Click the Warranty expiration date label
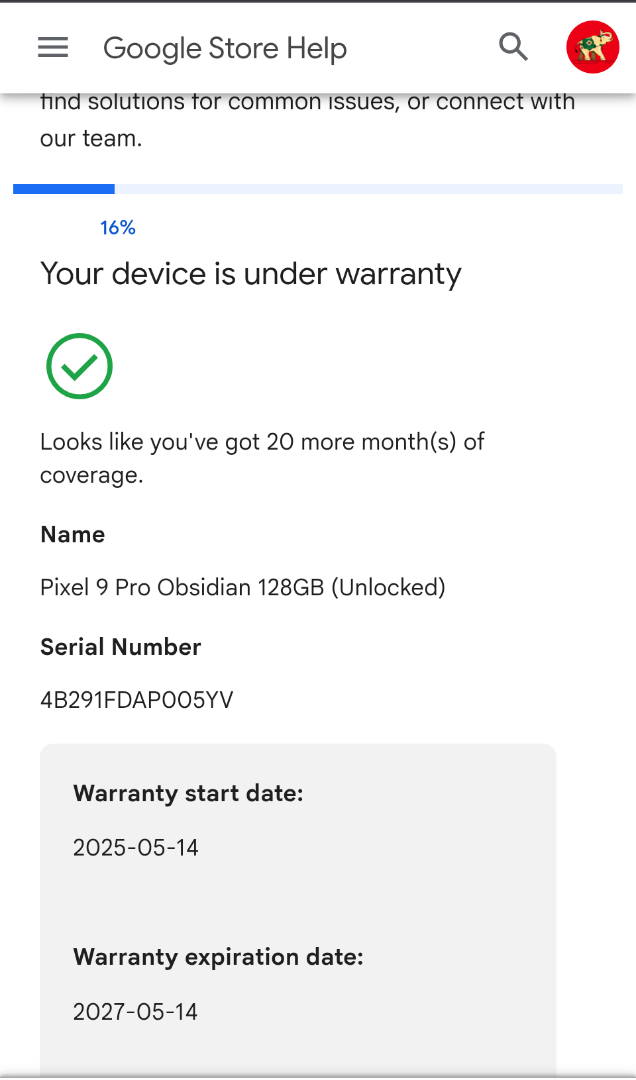 click(x=218, y=957)
